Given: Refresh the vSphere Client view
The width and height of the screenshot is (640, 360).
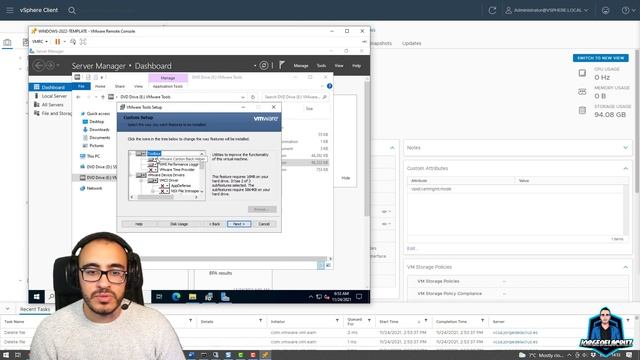Looking at the screenshot, I should (x=492, y=10).
